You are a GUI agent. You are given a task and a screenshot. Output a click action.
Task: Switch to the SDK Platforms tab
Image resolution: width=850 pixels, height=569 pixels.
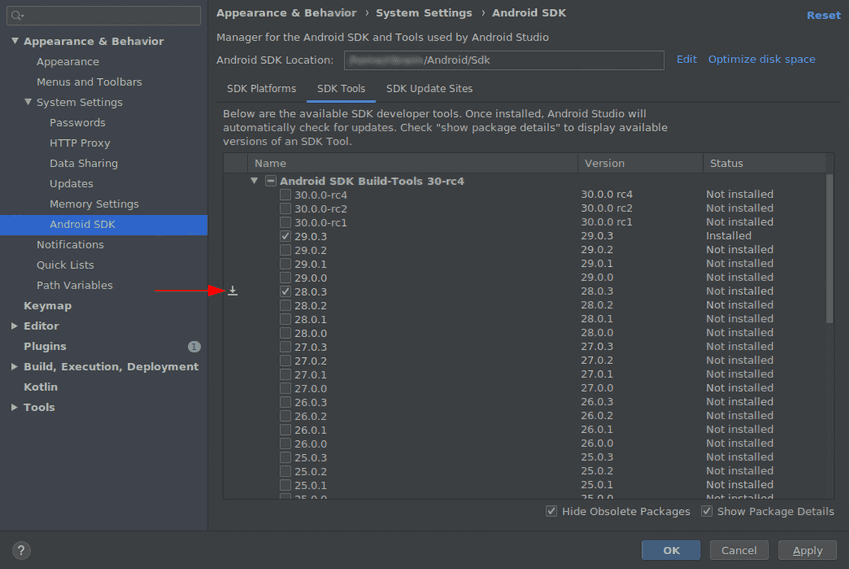click(x=261, y=88)
